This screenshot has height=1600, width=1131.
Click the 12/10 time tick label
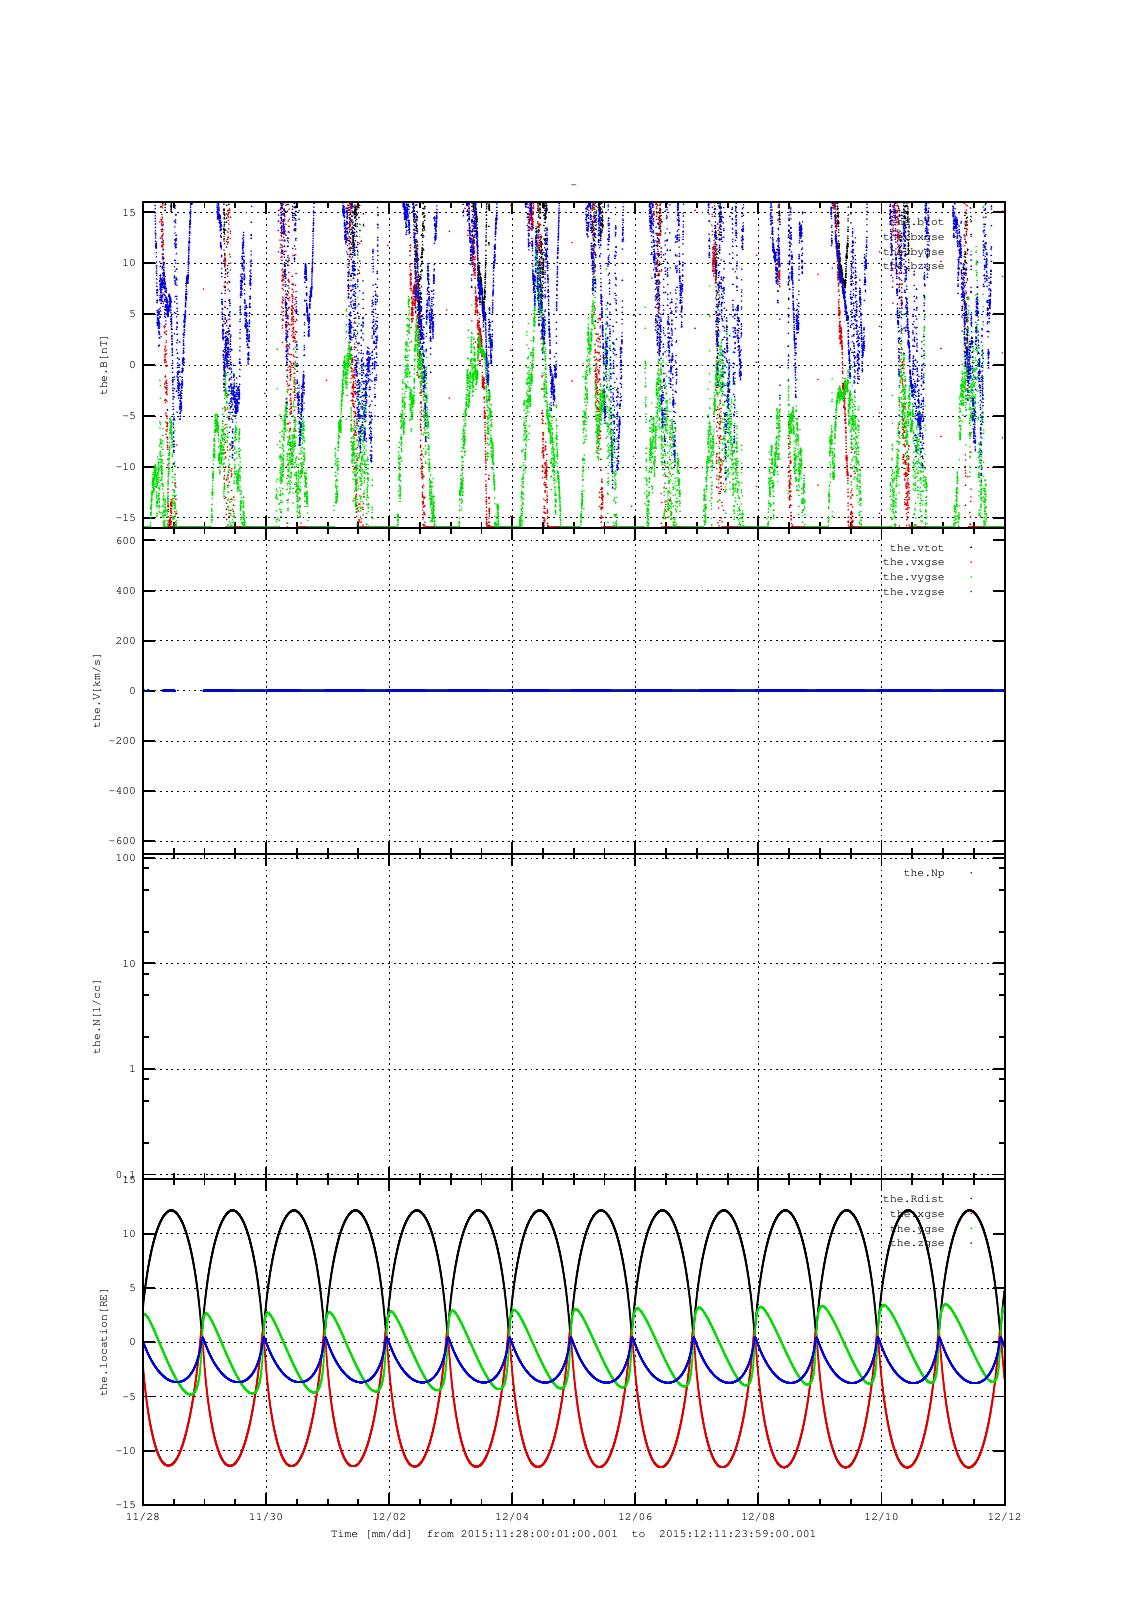(x=881, y=1516)
